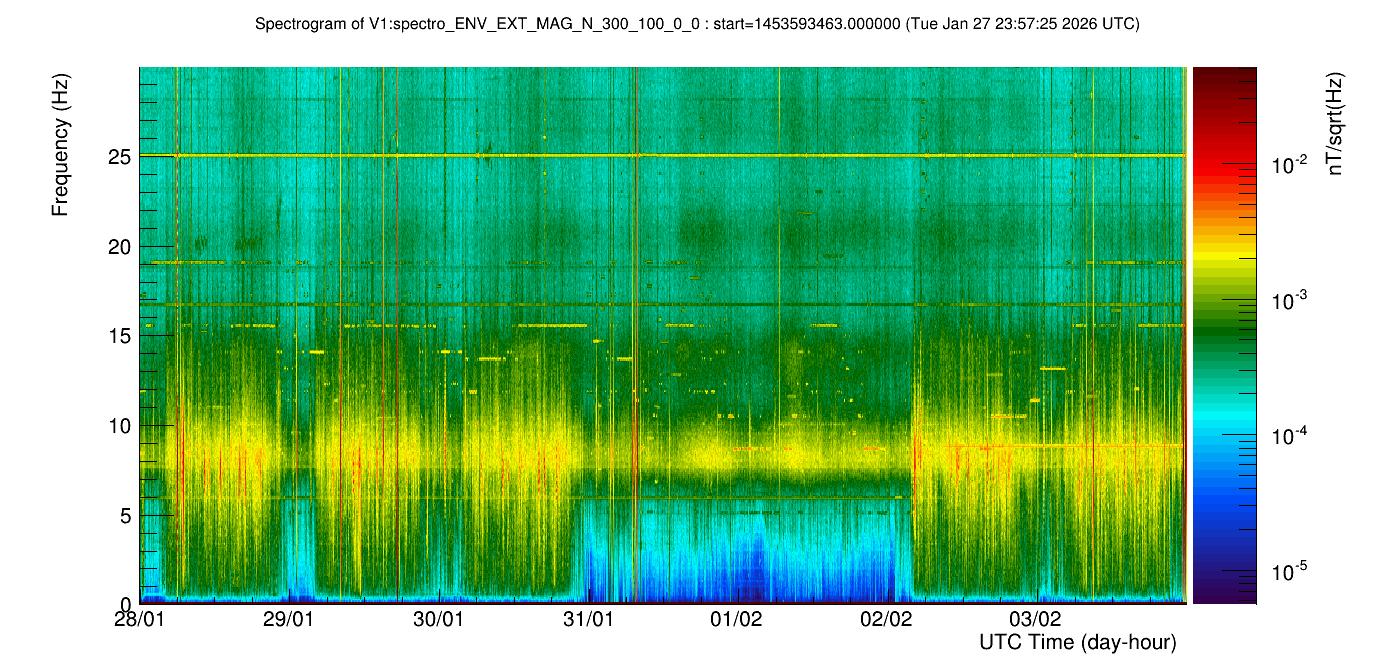Viewport: 1396px width, 672px height.
Task: Click the dark blue bottom of the color bar
Action: [1224, 597]
